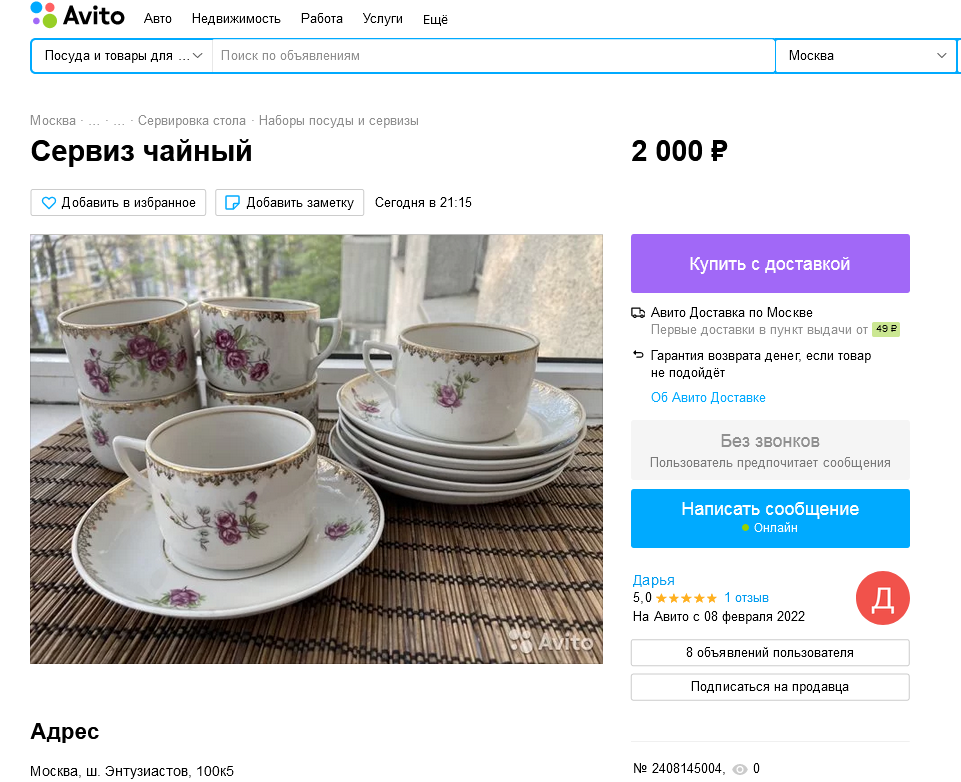
Task: Open the category selector 'Посуда и товары для...'
Action: pos(120,55)
